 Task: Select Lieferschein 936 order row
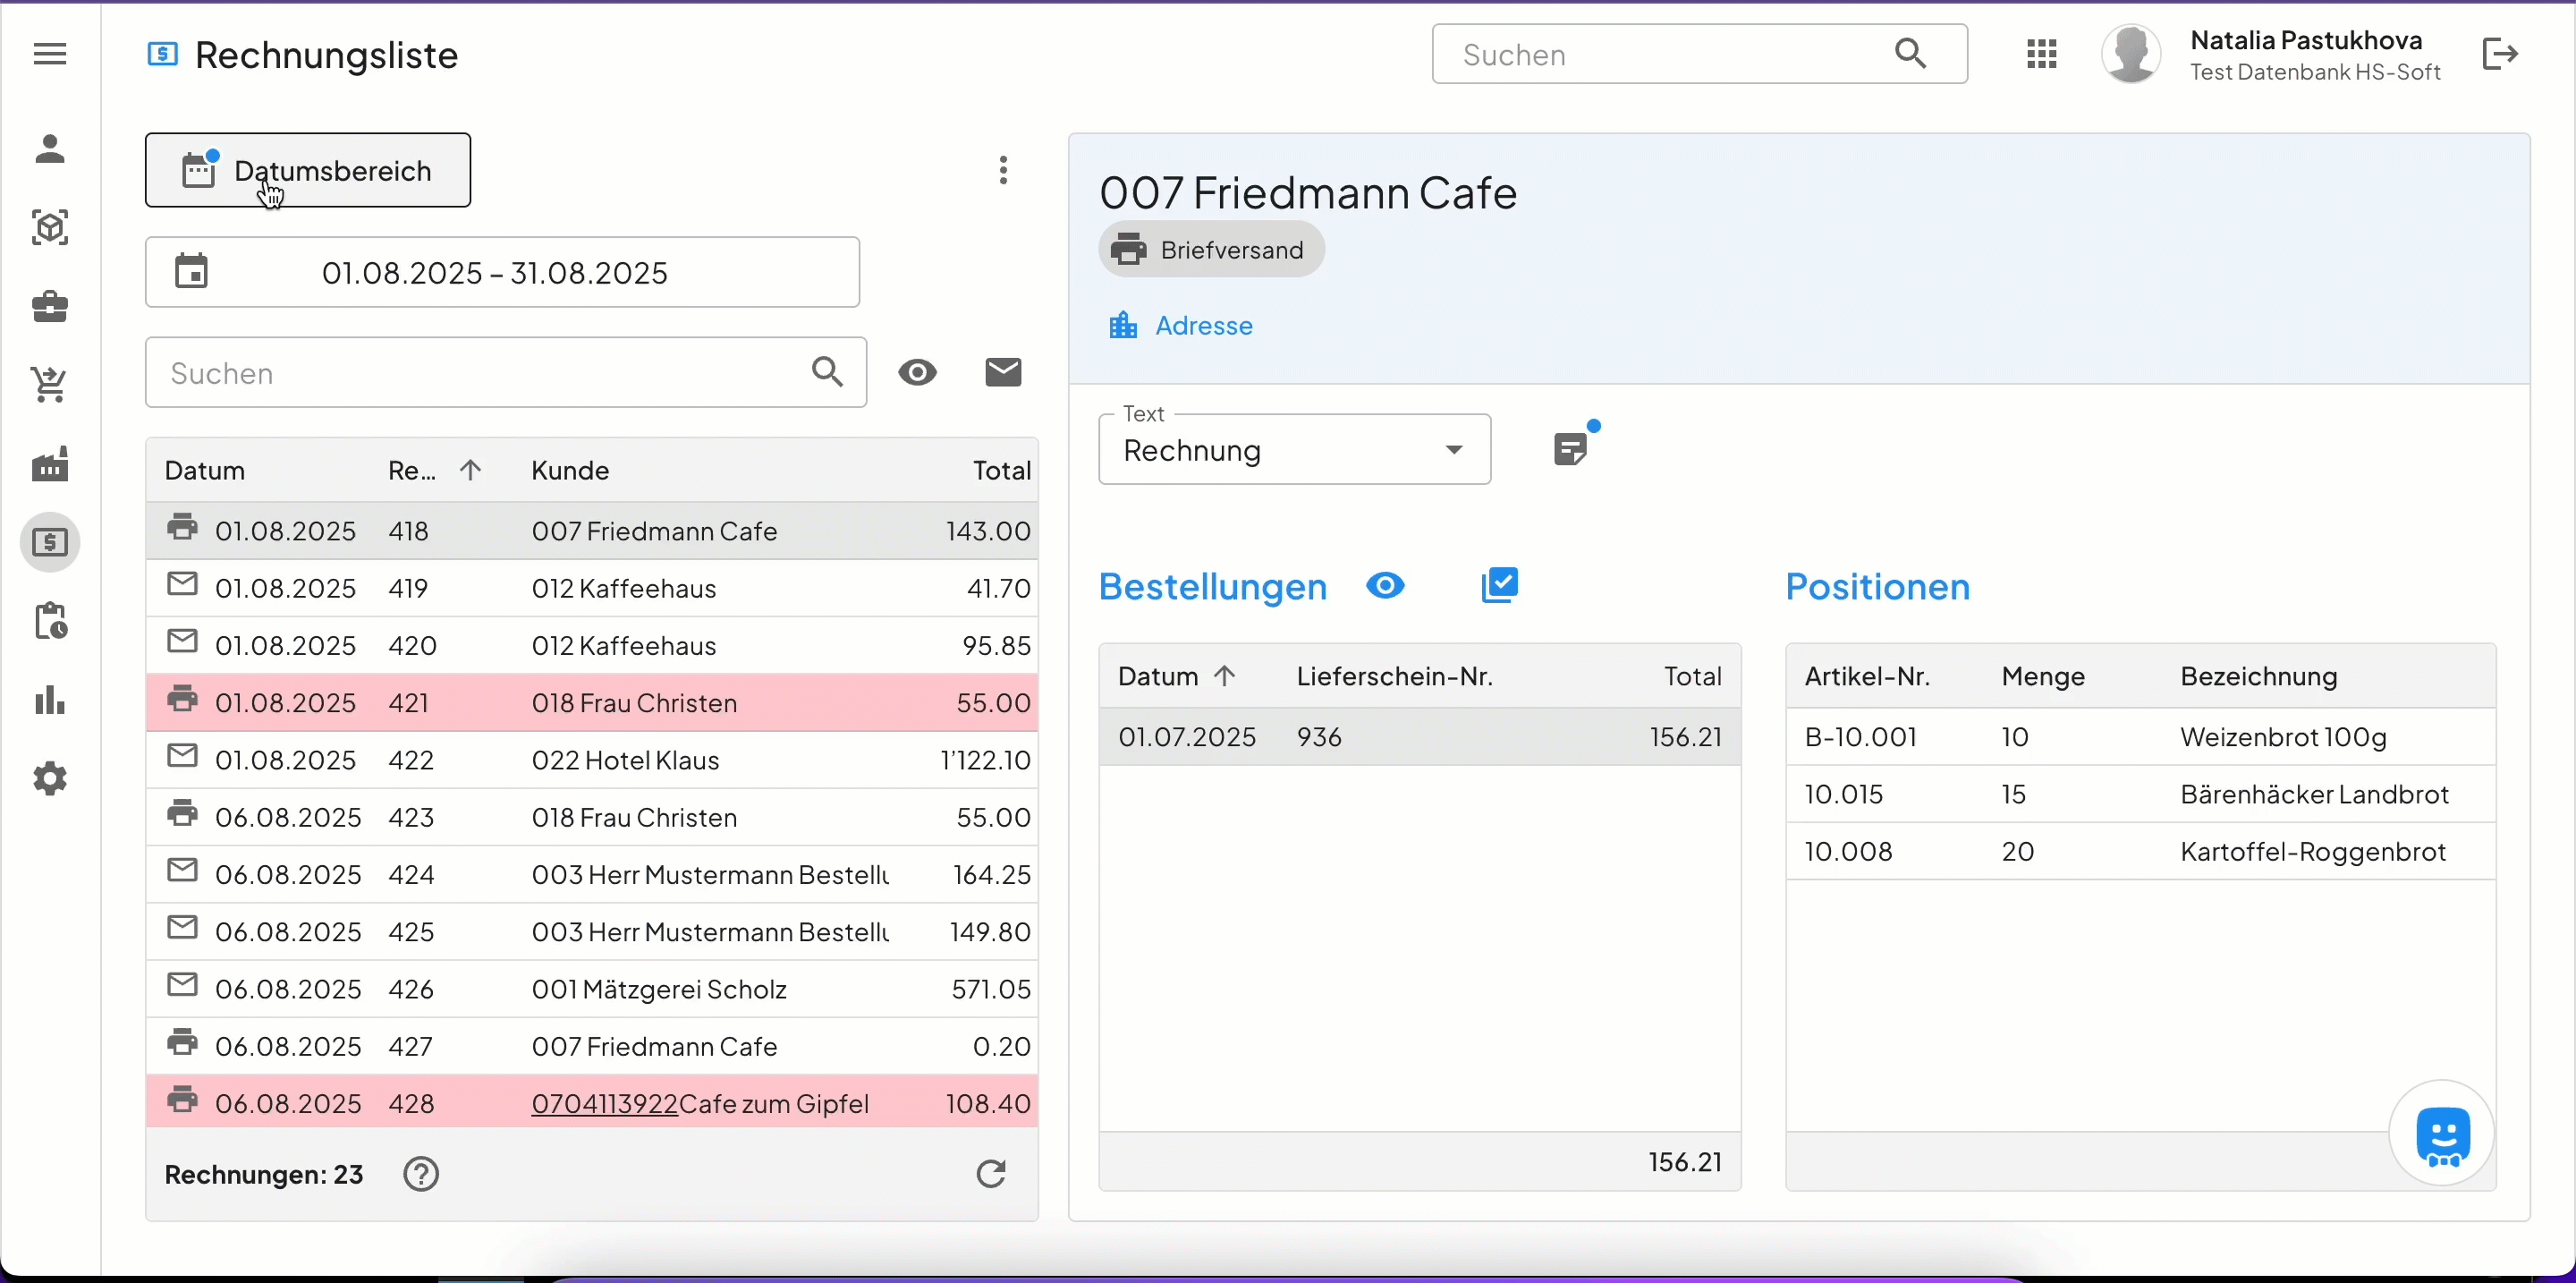1420,737
